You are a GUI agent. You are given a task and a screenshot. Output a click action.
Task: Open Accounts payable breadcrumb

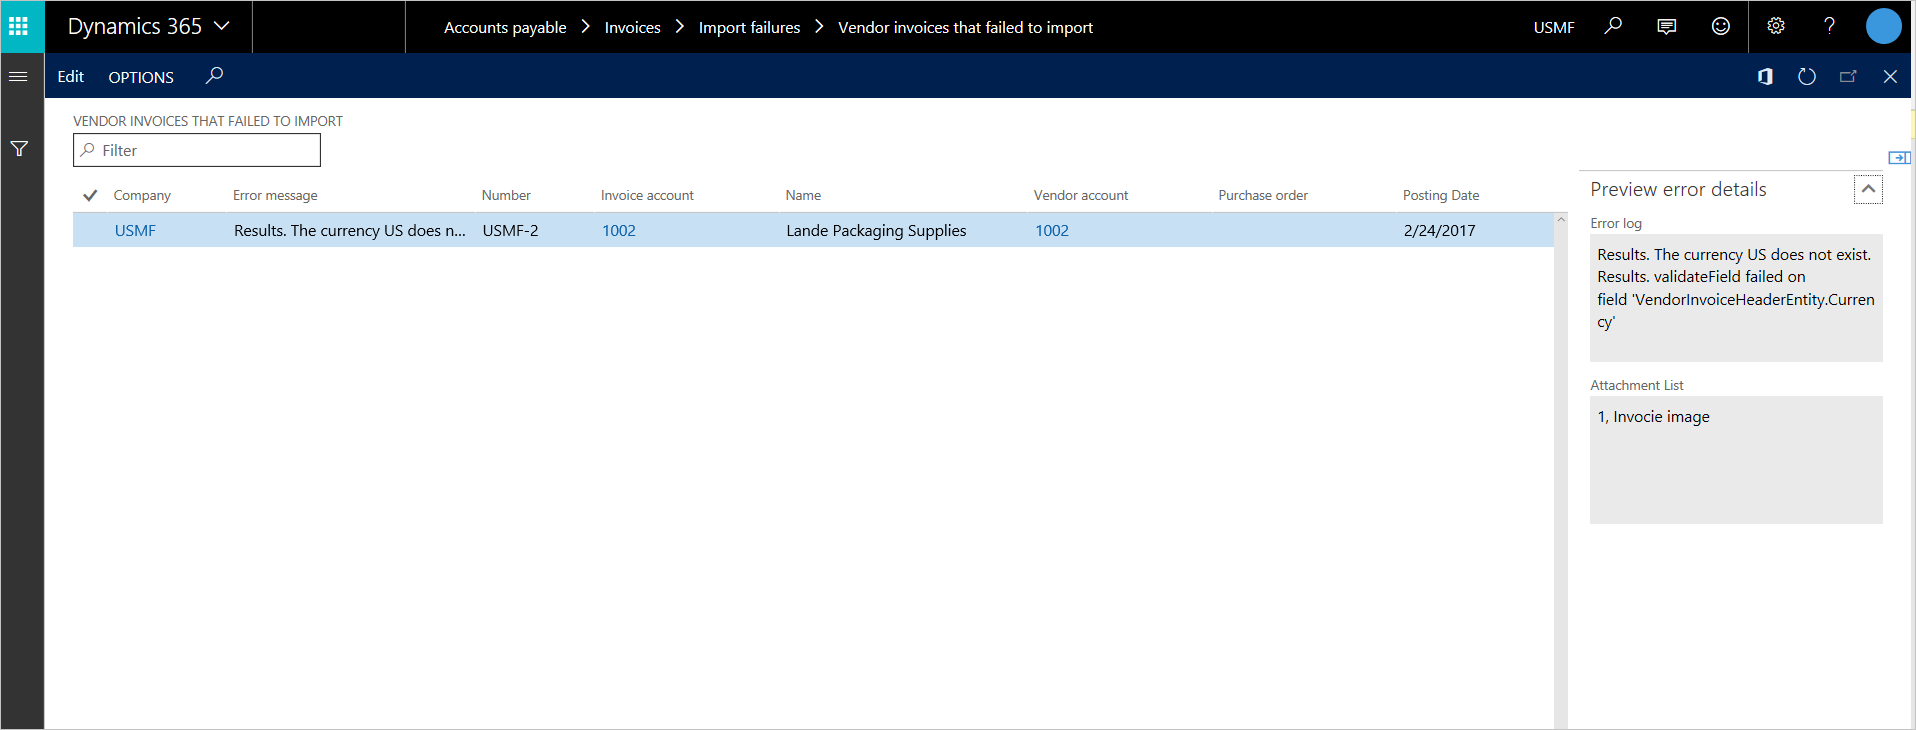tap(505, 27)
